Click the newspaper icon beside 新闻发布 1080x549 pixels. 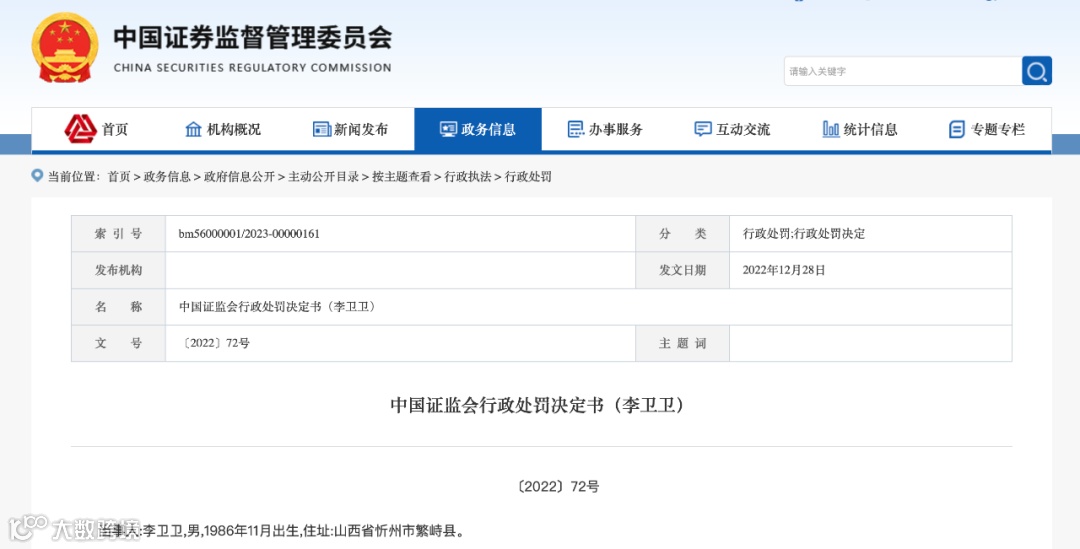tap(322, 129)
